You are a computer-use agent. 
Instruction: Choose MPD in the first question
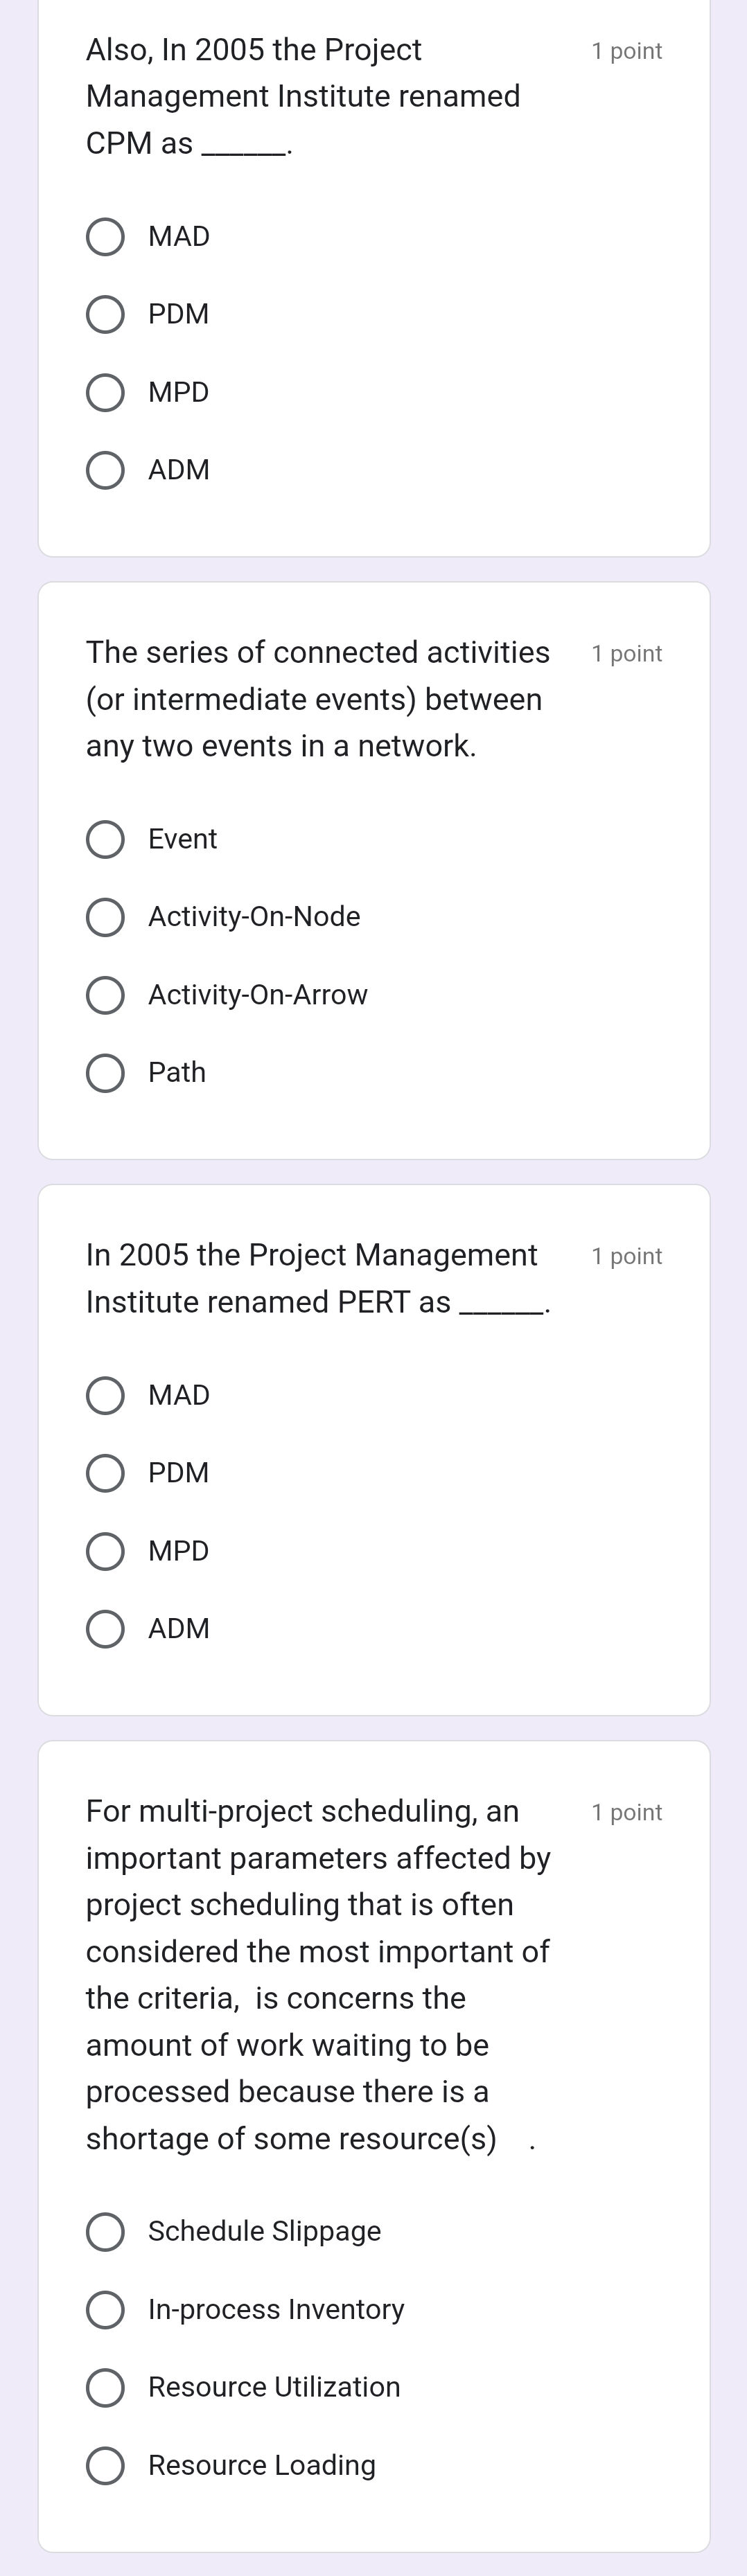[105, 392]
